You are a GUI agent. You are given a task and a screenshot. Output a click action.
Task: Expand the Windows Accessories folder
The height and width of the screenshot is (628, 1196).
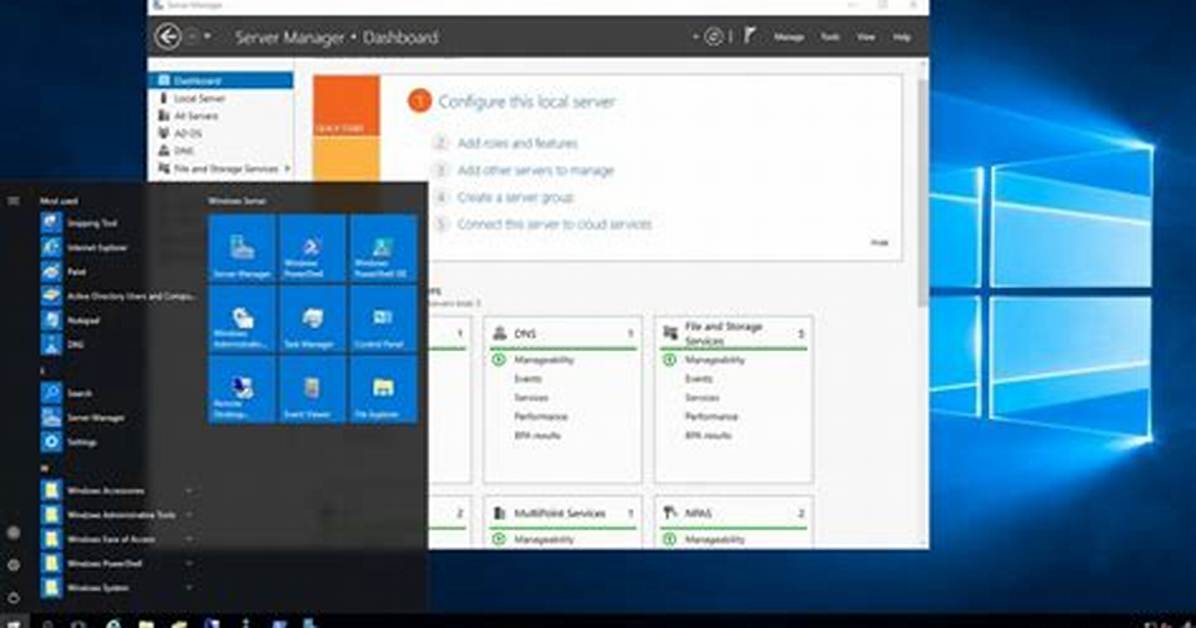point(118,491)
